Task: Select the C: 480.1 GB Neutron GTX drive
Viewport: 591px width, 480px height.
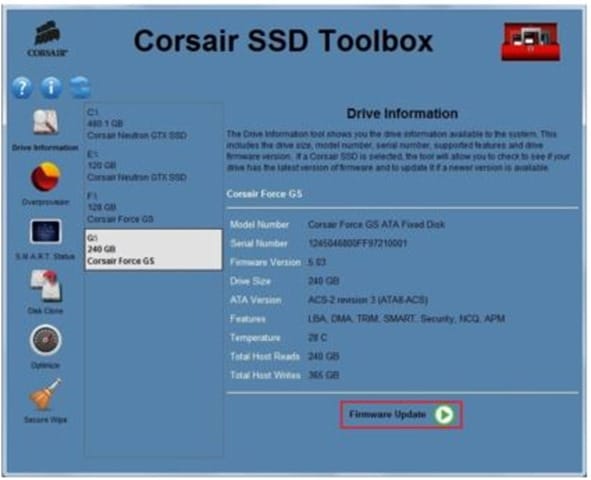Action: [153, 124]
